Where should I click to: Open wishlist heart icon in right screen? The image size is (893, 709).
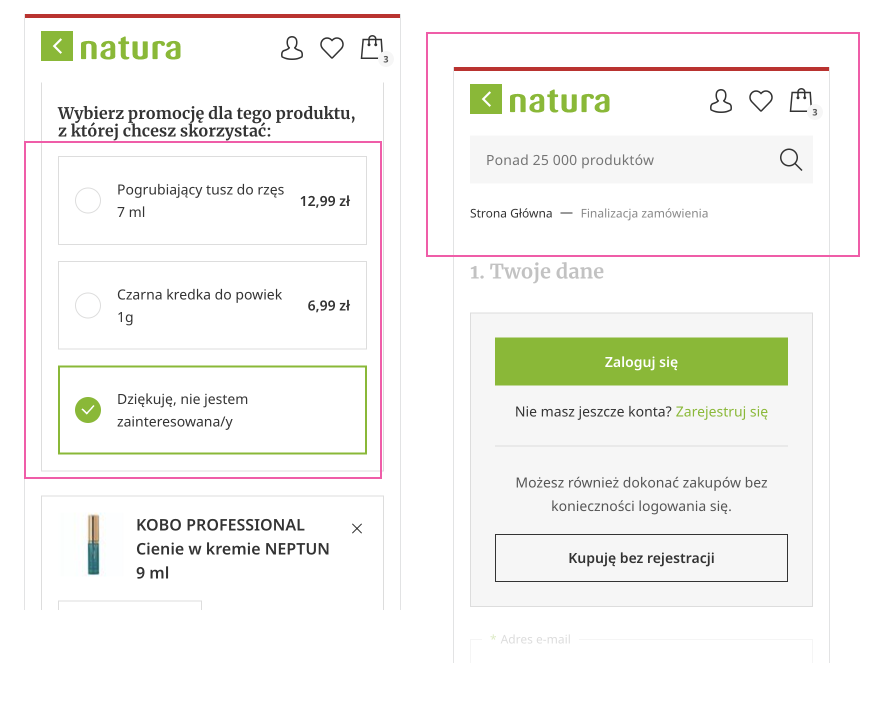[x=761, y=101]
